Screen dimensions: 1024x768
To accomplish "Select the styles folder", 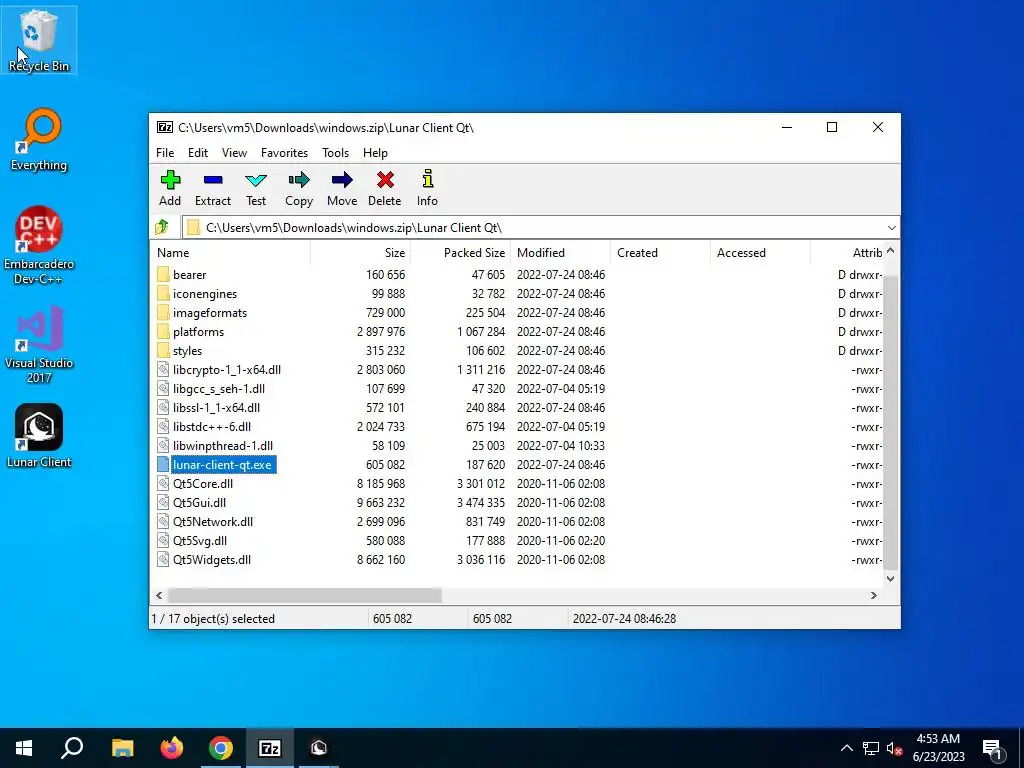I will pos(187,351).
